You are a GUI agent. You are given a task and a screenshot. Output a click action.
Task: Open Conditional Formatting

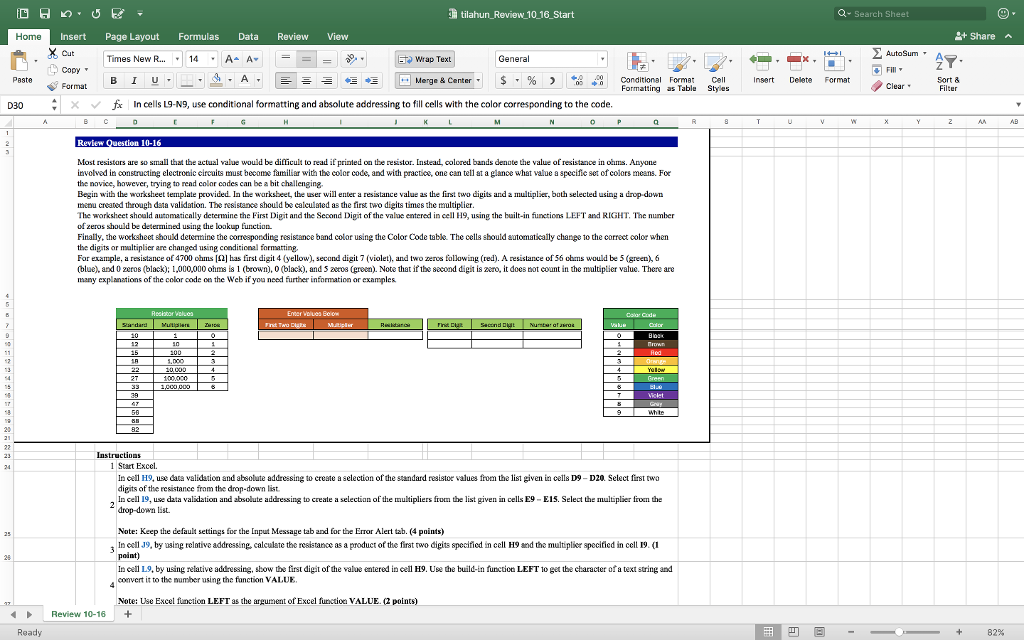640,71
